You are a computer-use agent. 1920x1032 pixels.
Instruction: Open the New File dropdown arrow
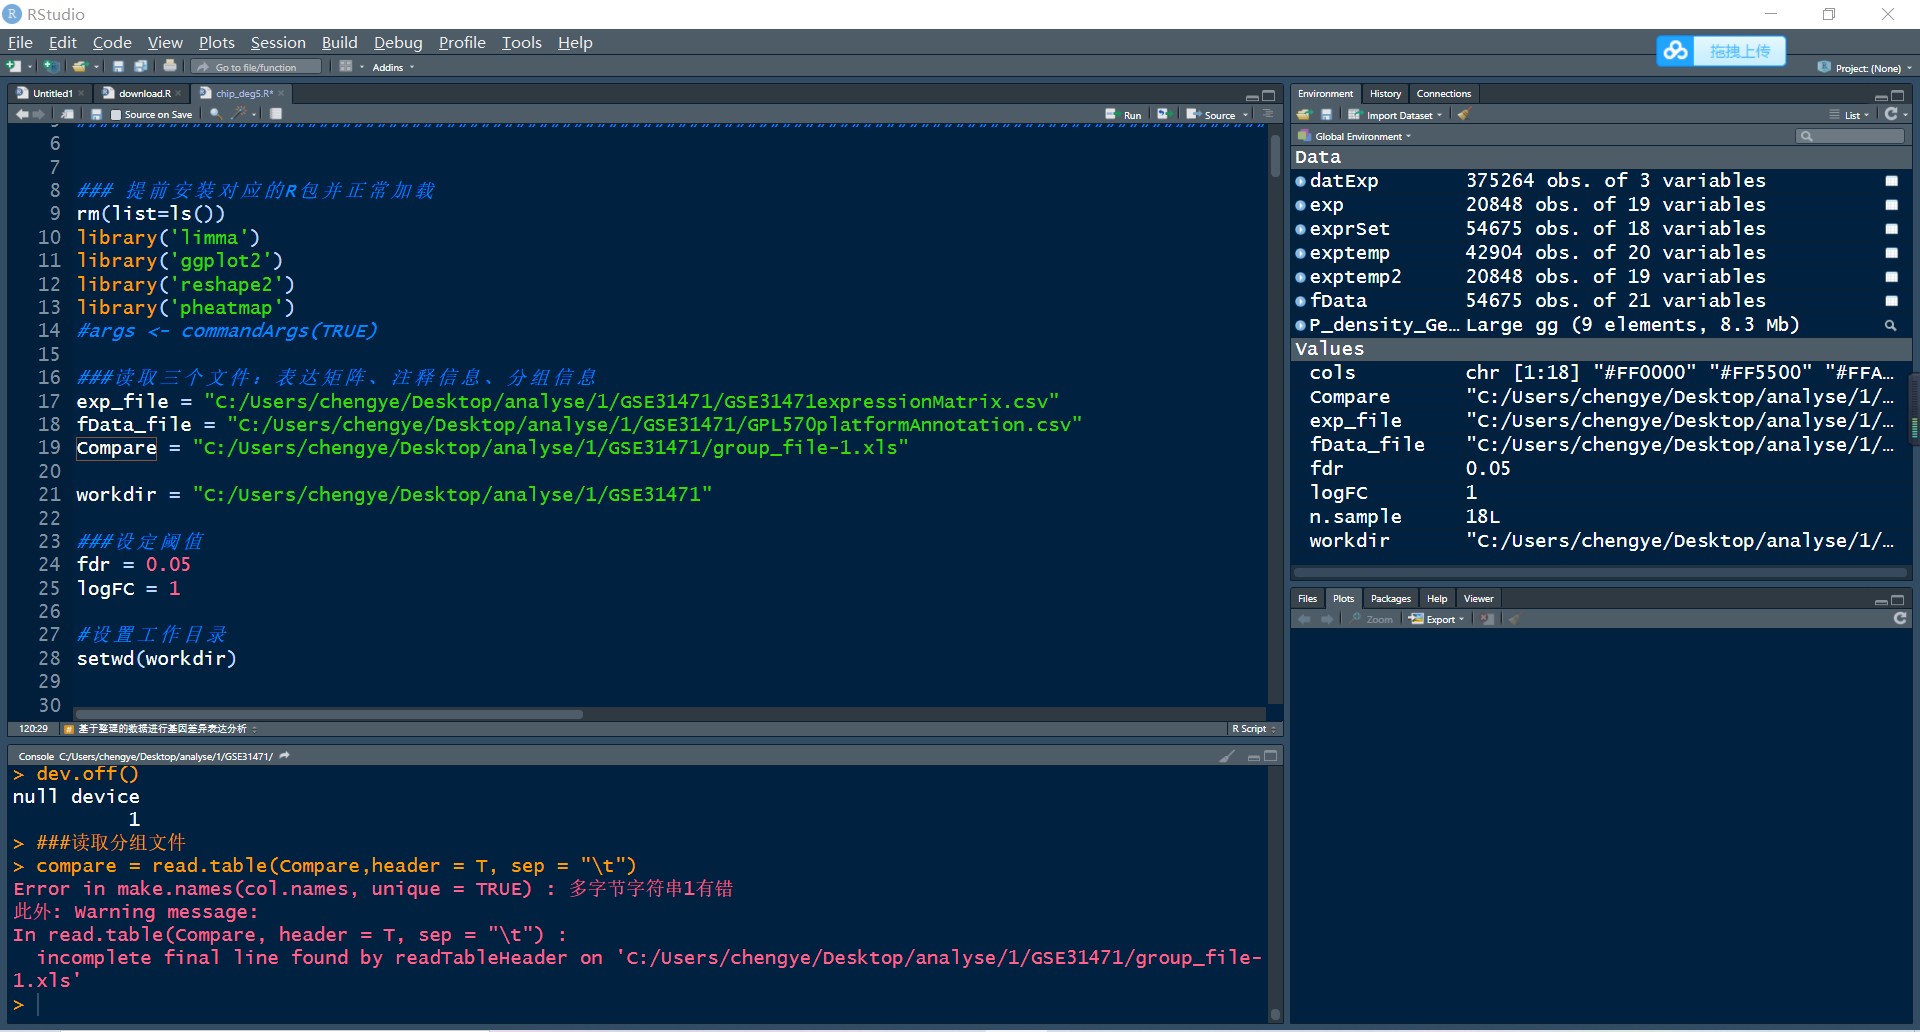coord(30,67)
